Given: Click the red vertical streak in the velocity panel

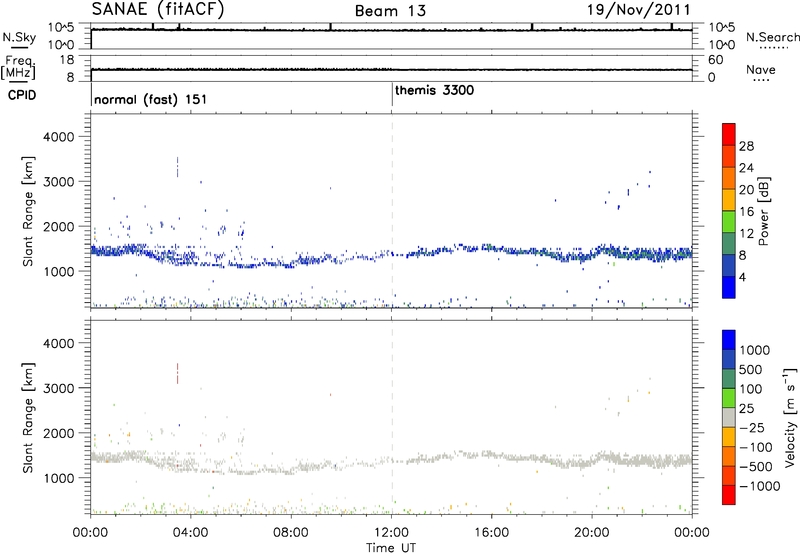Looking at the screenshot, I should click(x=177, y=373).
